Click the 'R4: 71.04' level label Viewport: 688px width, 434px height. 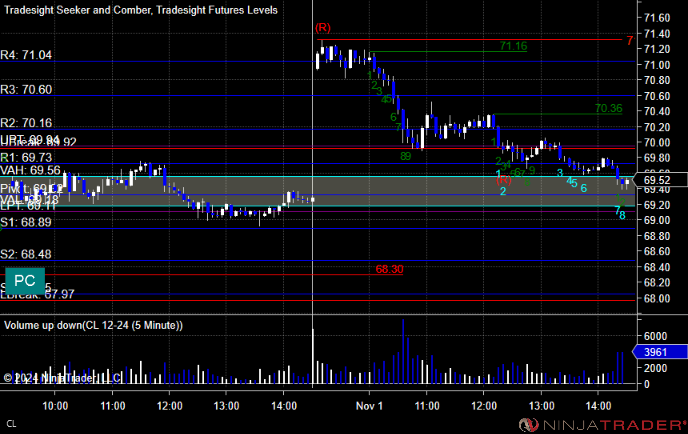26,55
